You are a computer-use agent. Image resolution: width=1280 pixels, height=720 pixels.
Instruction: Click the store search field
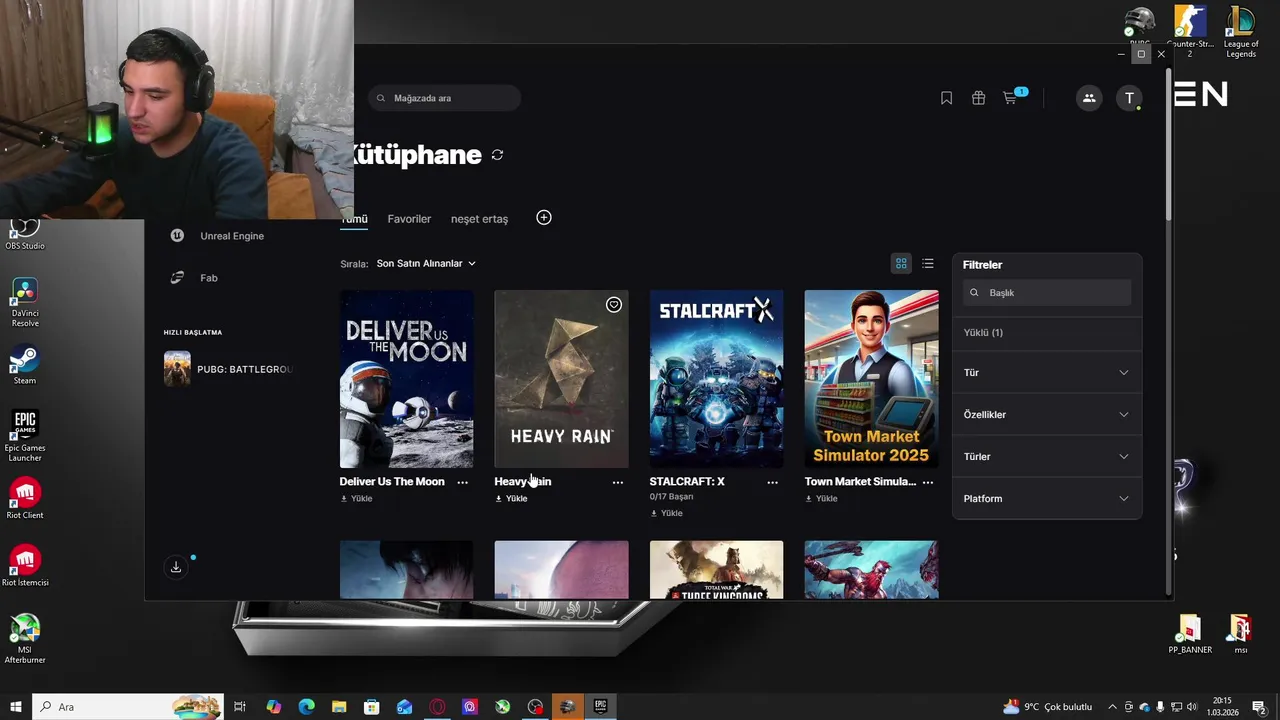tap(445, 98)
